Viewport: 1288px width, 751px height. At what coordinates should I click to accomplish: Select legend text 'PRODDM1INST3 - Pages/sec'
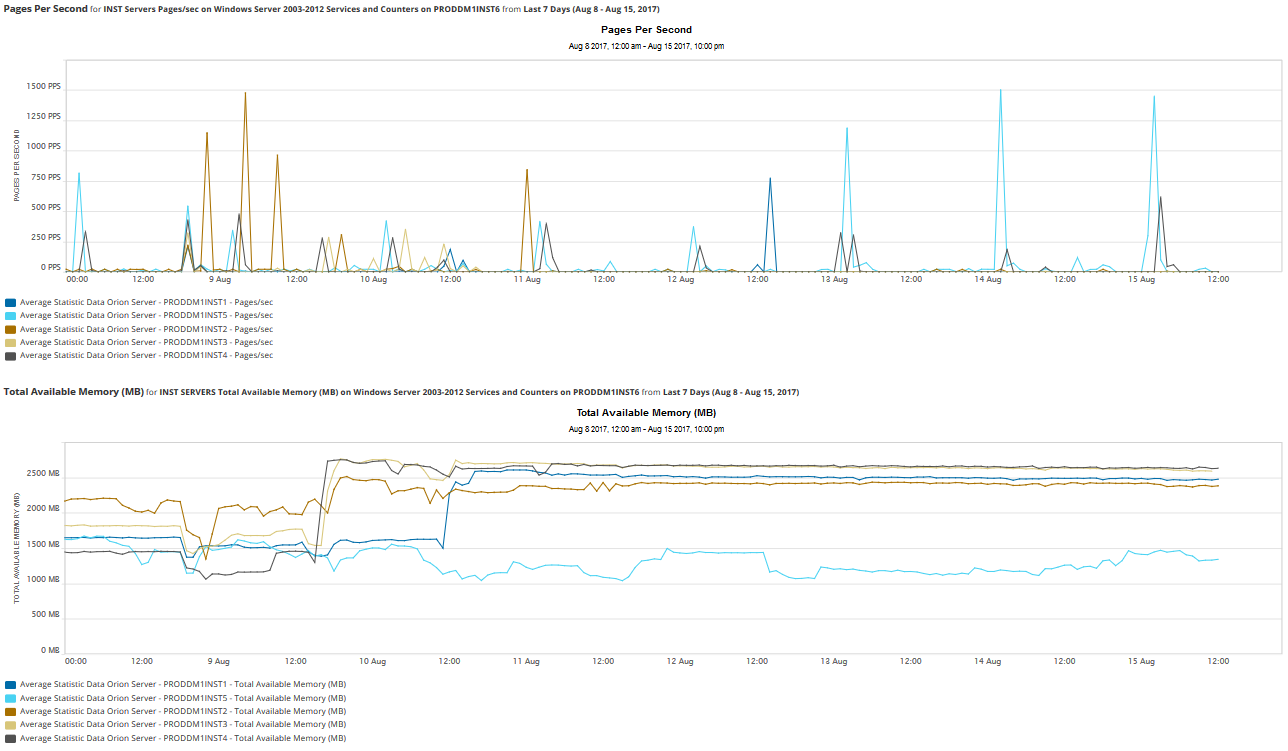point(218,342)
